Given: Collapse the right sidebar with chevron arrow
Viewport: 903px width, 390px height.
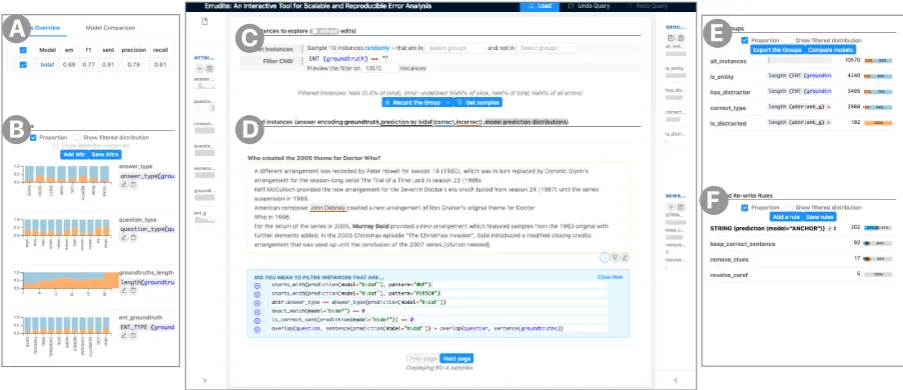Looking at the screenshot, I should (x=676, y=380).
